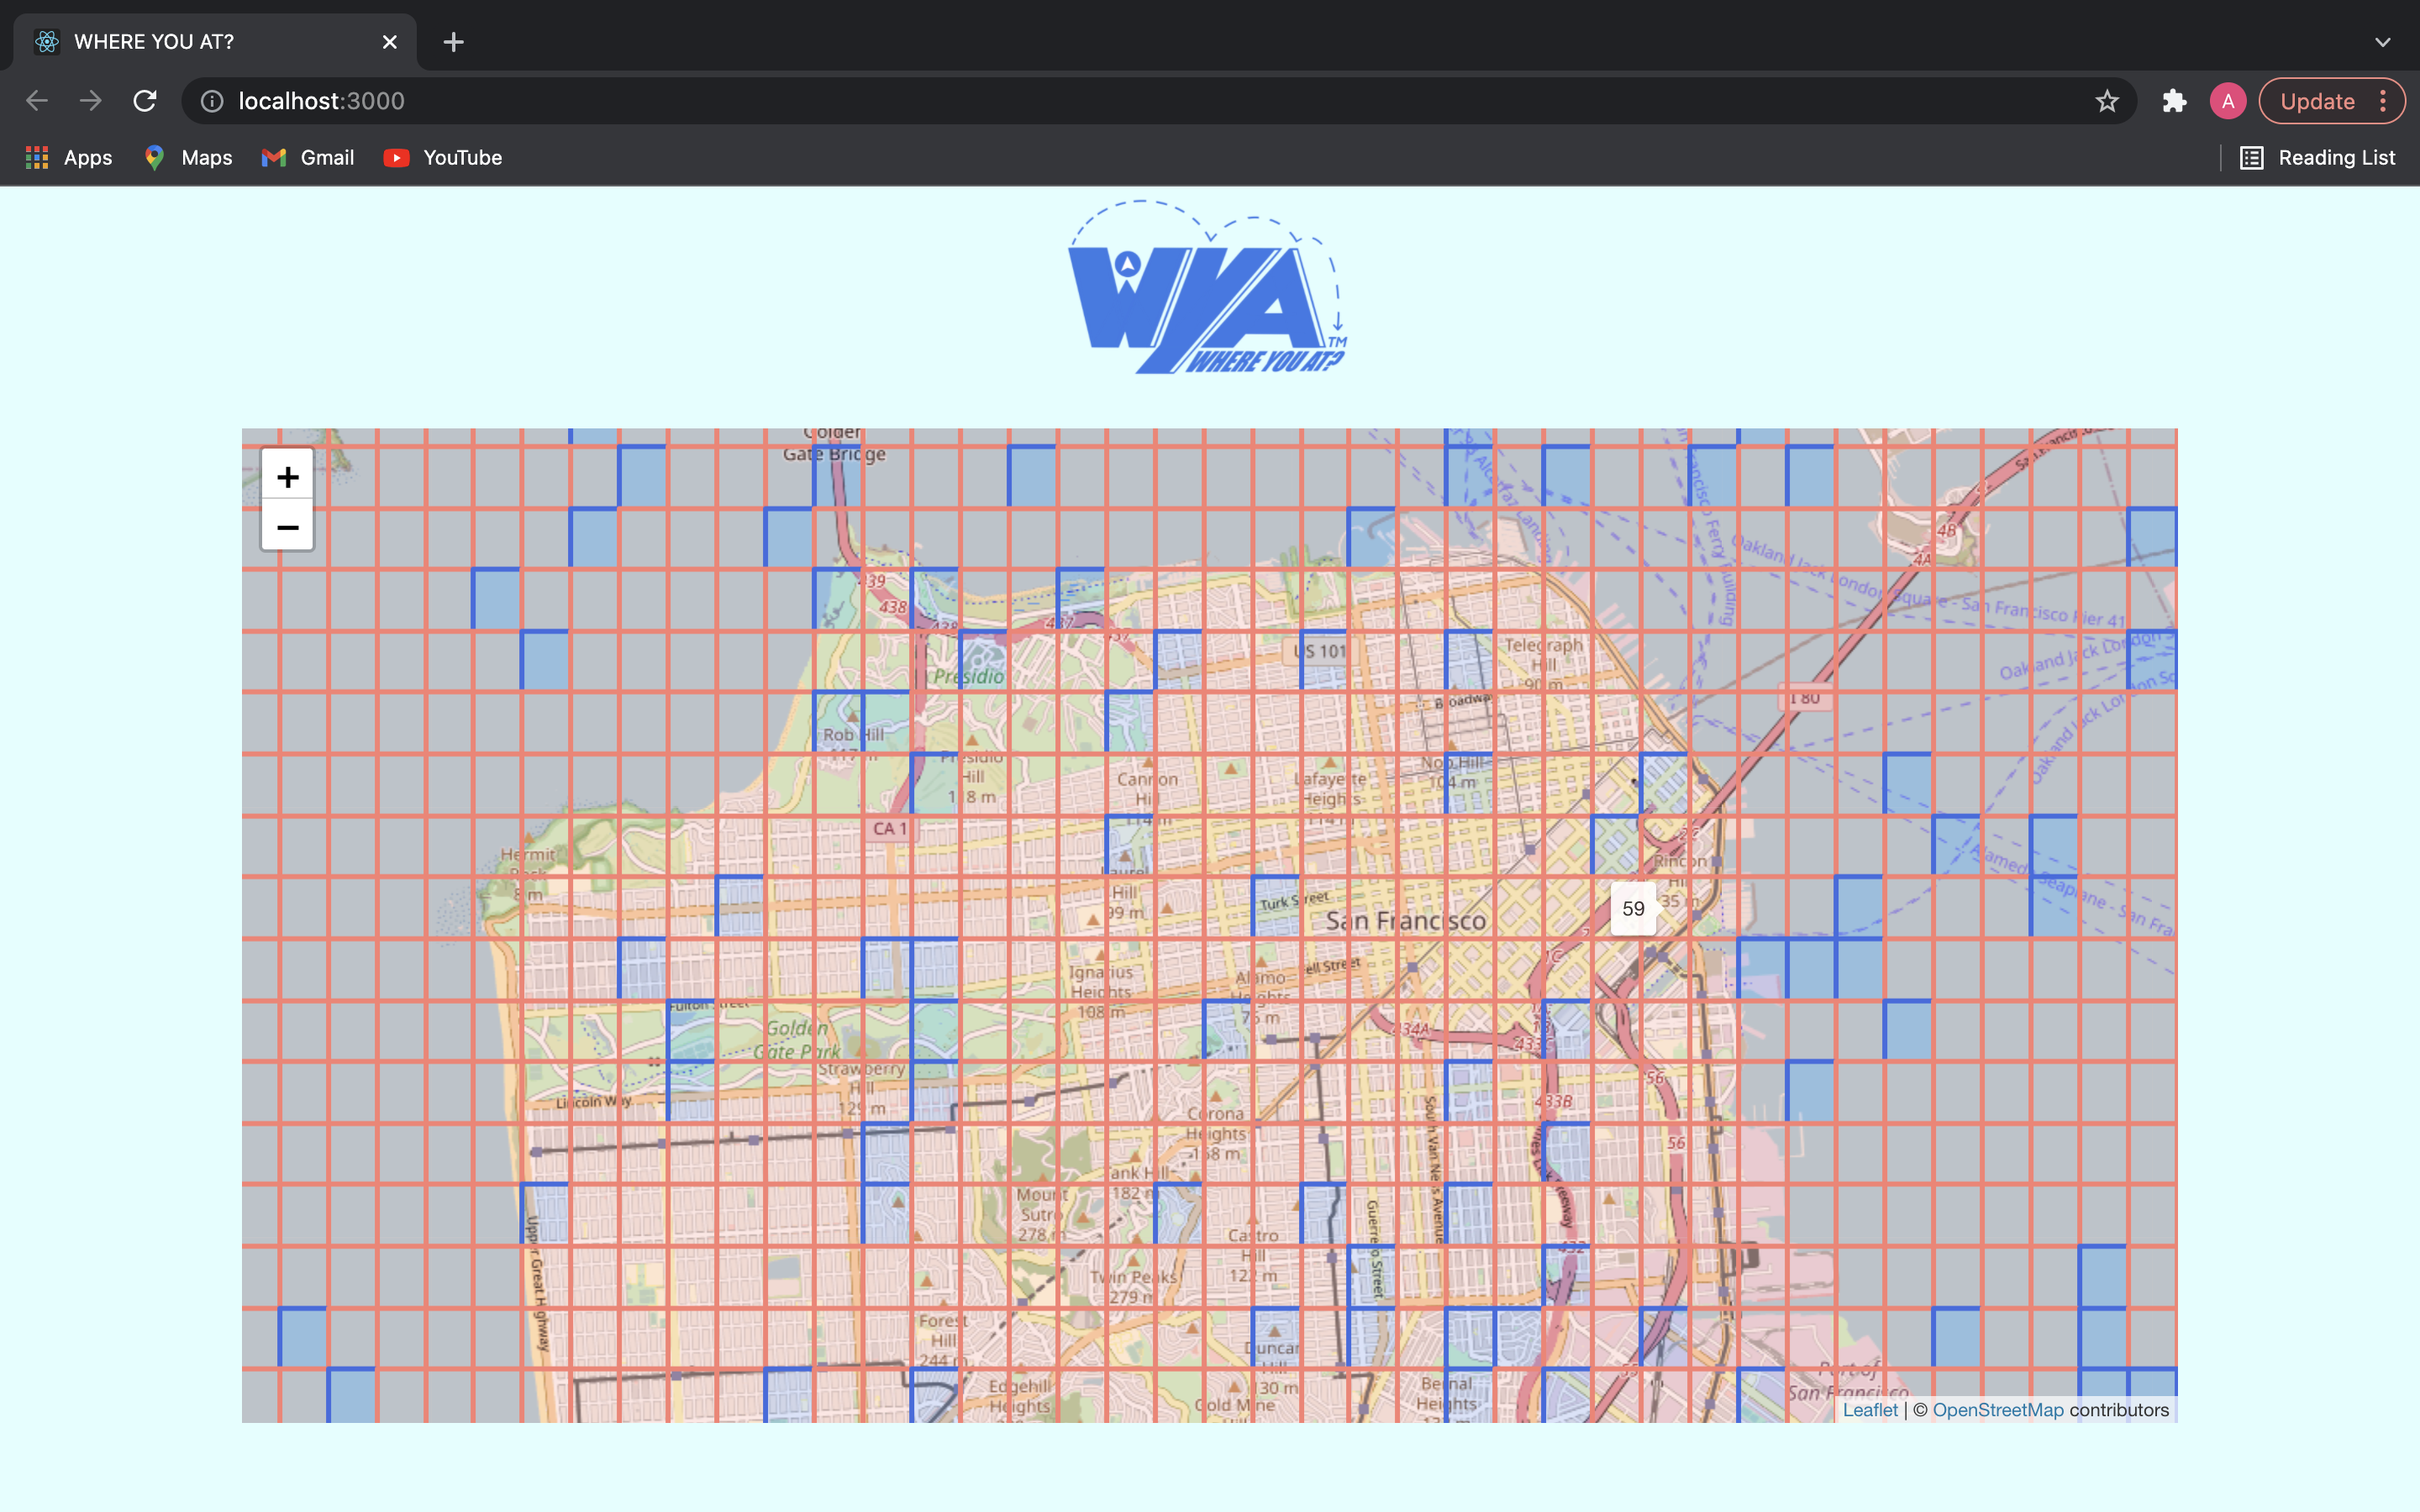Zoom out the map with minus button
This screenshot has width=2420, height=1512.
coord(287,527)
